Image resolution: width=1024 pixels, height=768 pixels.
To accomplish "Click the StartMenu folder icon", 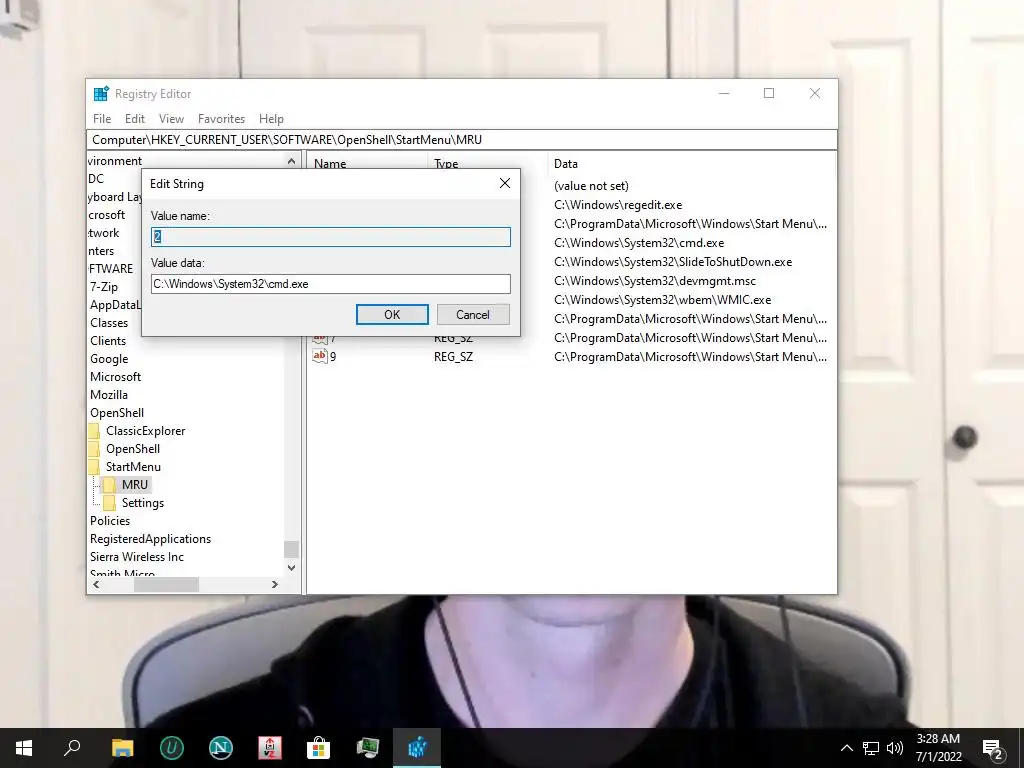I will [94, 467].
